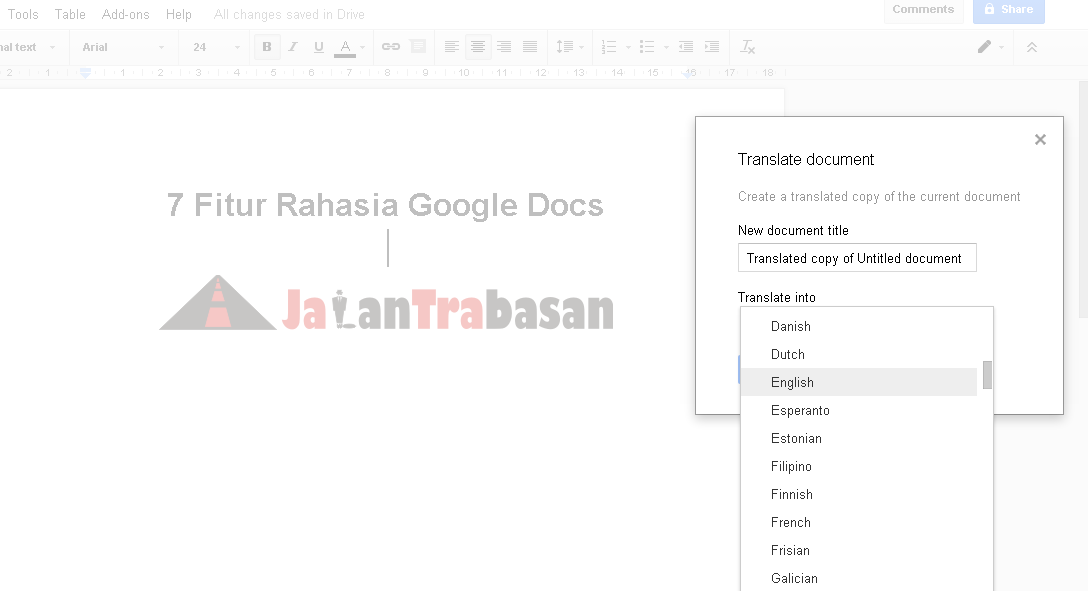Select Finnish from the language list
This screenshot has width=1088, height=591.
[x=859, y=495]
